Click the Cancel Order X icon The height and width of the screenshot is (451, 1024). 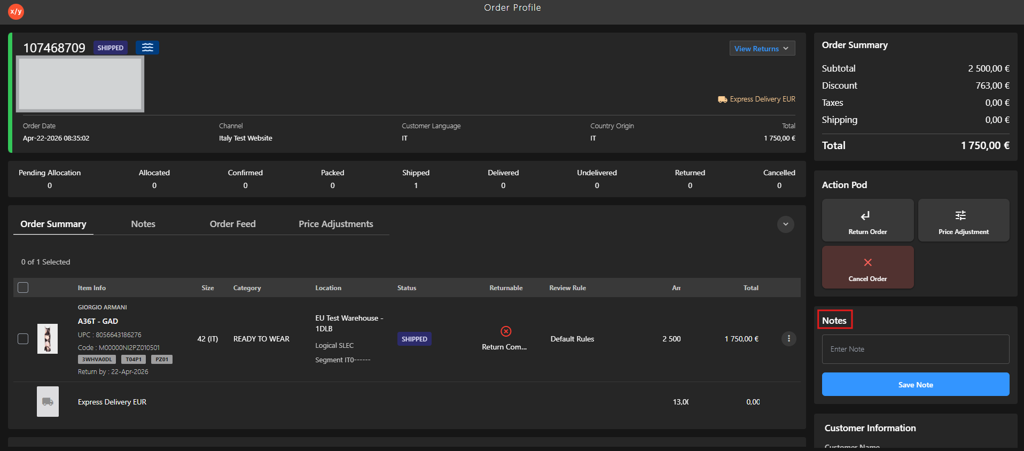click(x=868, y=262)
